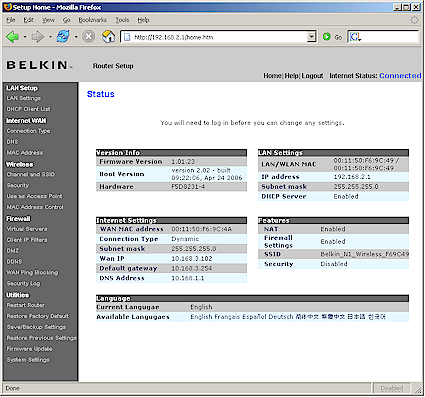Click the Logout link
This screenshot has width=425, height=397.
pyautogui.click(x=312, y=76)
